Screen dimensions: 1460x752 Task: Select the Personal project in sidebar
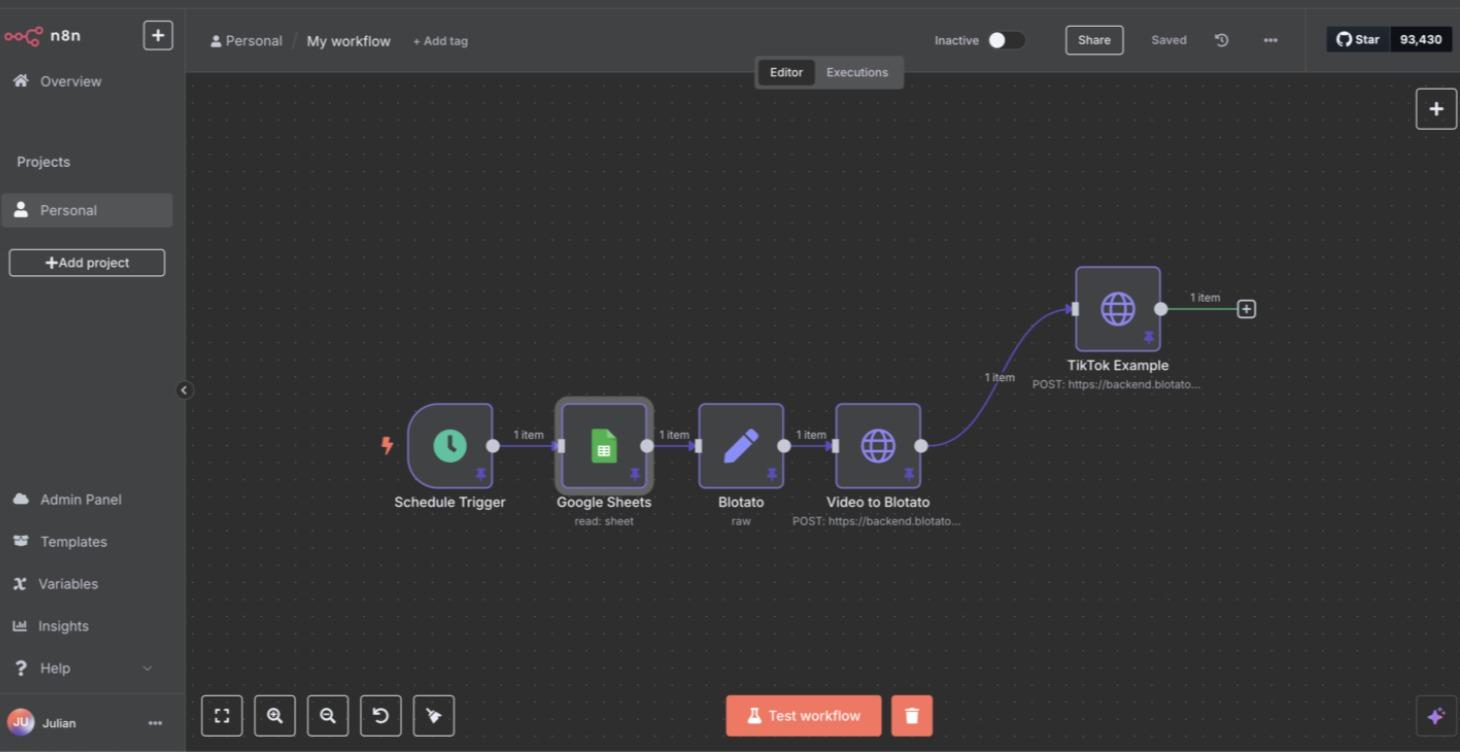(87, 210)
